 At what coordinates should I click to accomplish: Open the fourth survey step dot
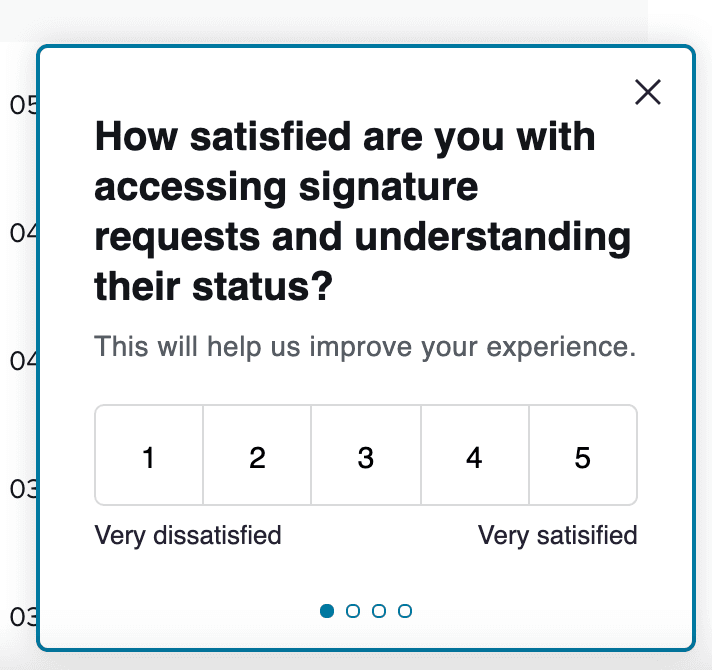405,611
